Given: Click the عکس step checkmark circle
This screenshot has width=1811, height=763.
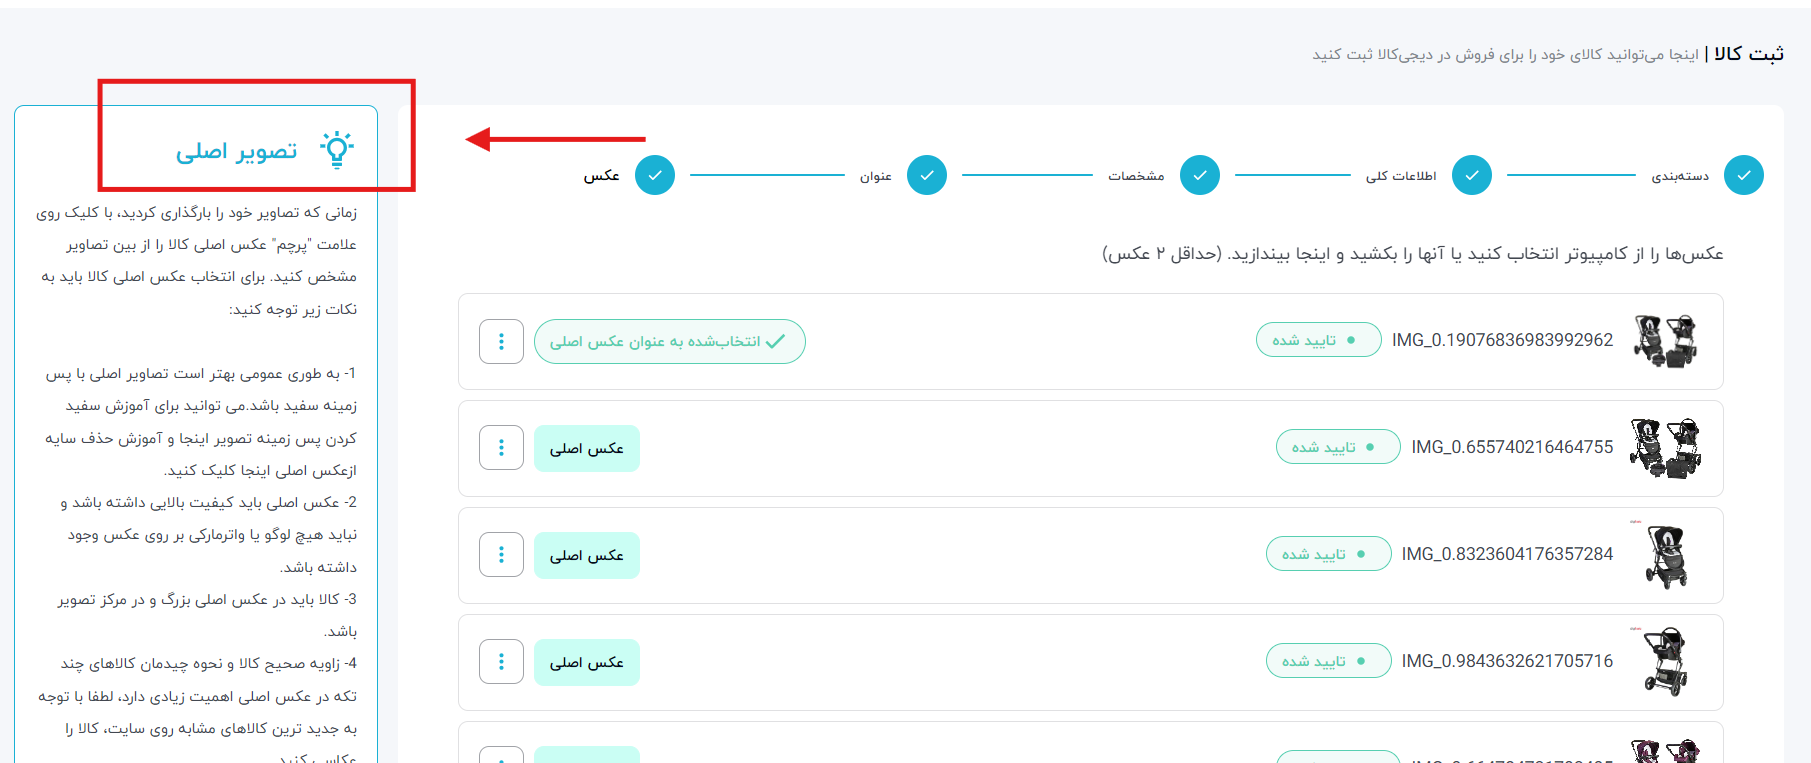Looking at the screenshot, I should pyautogui.click(x=655, y=175).
